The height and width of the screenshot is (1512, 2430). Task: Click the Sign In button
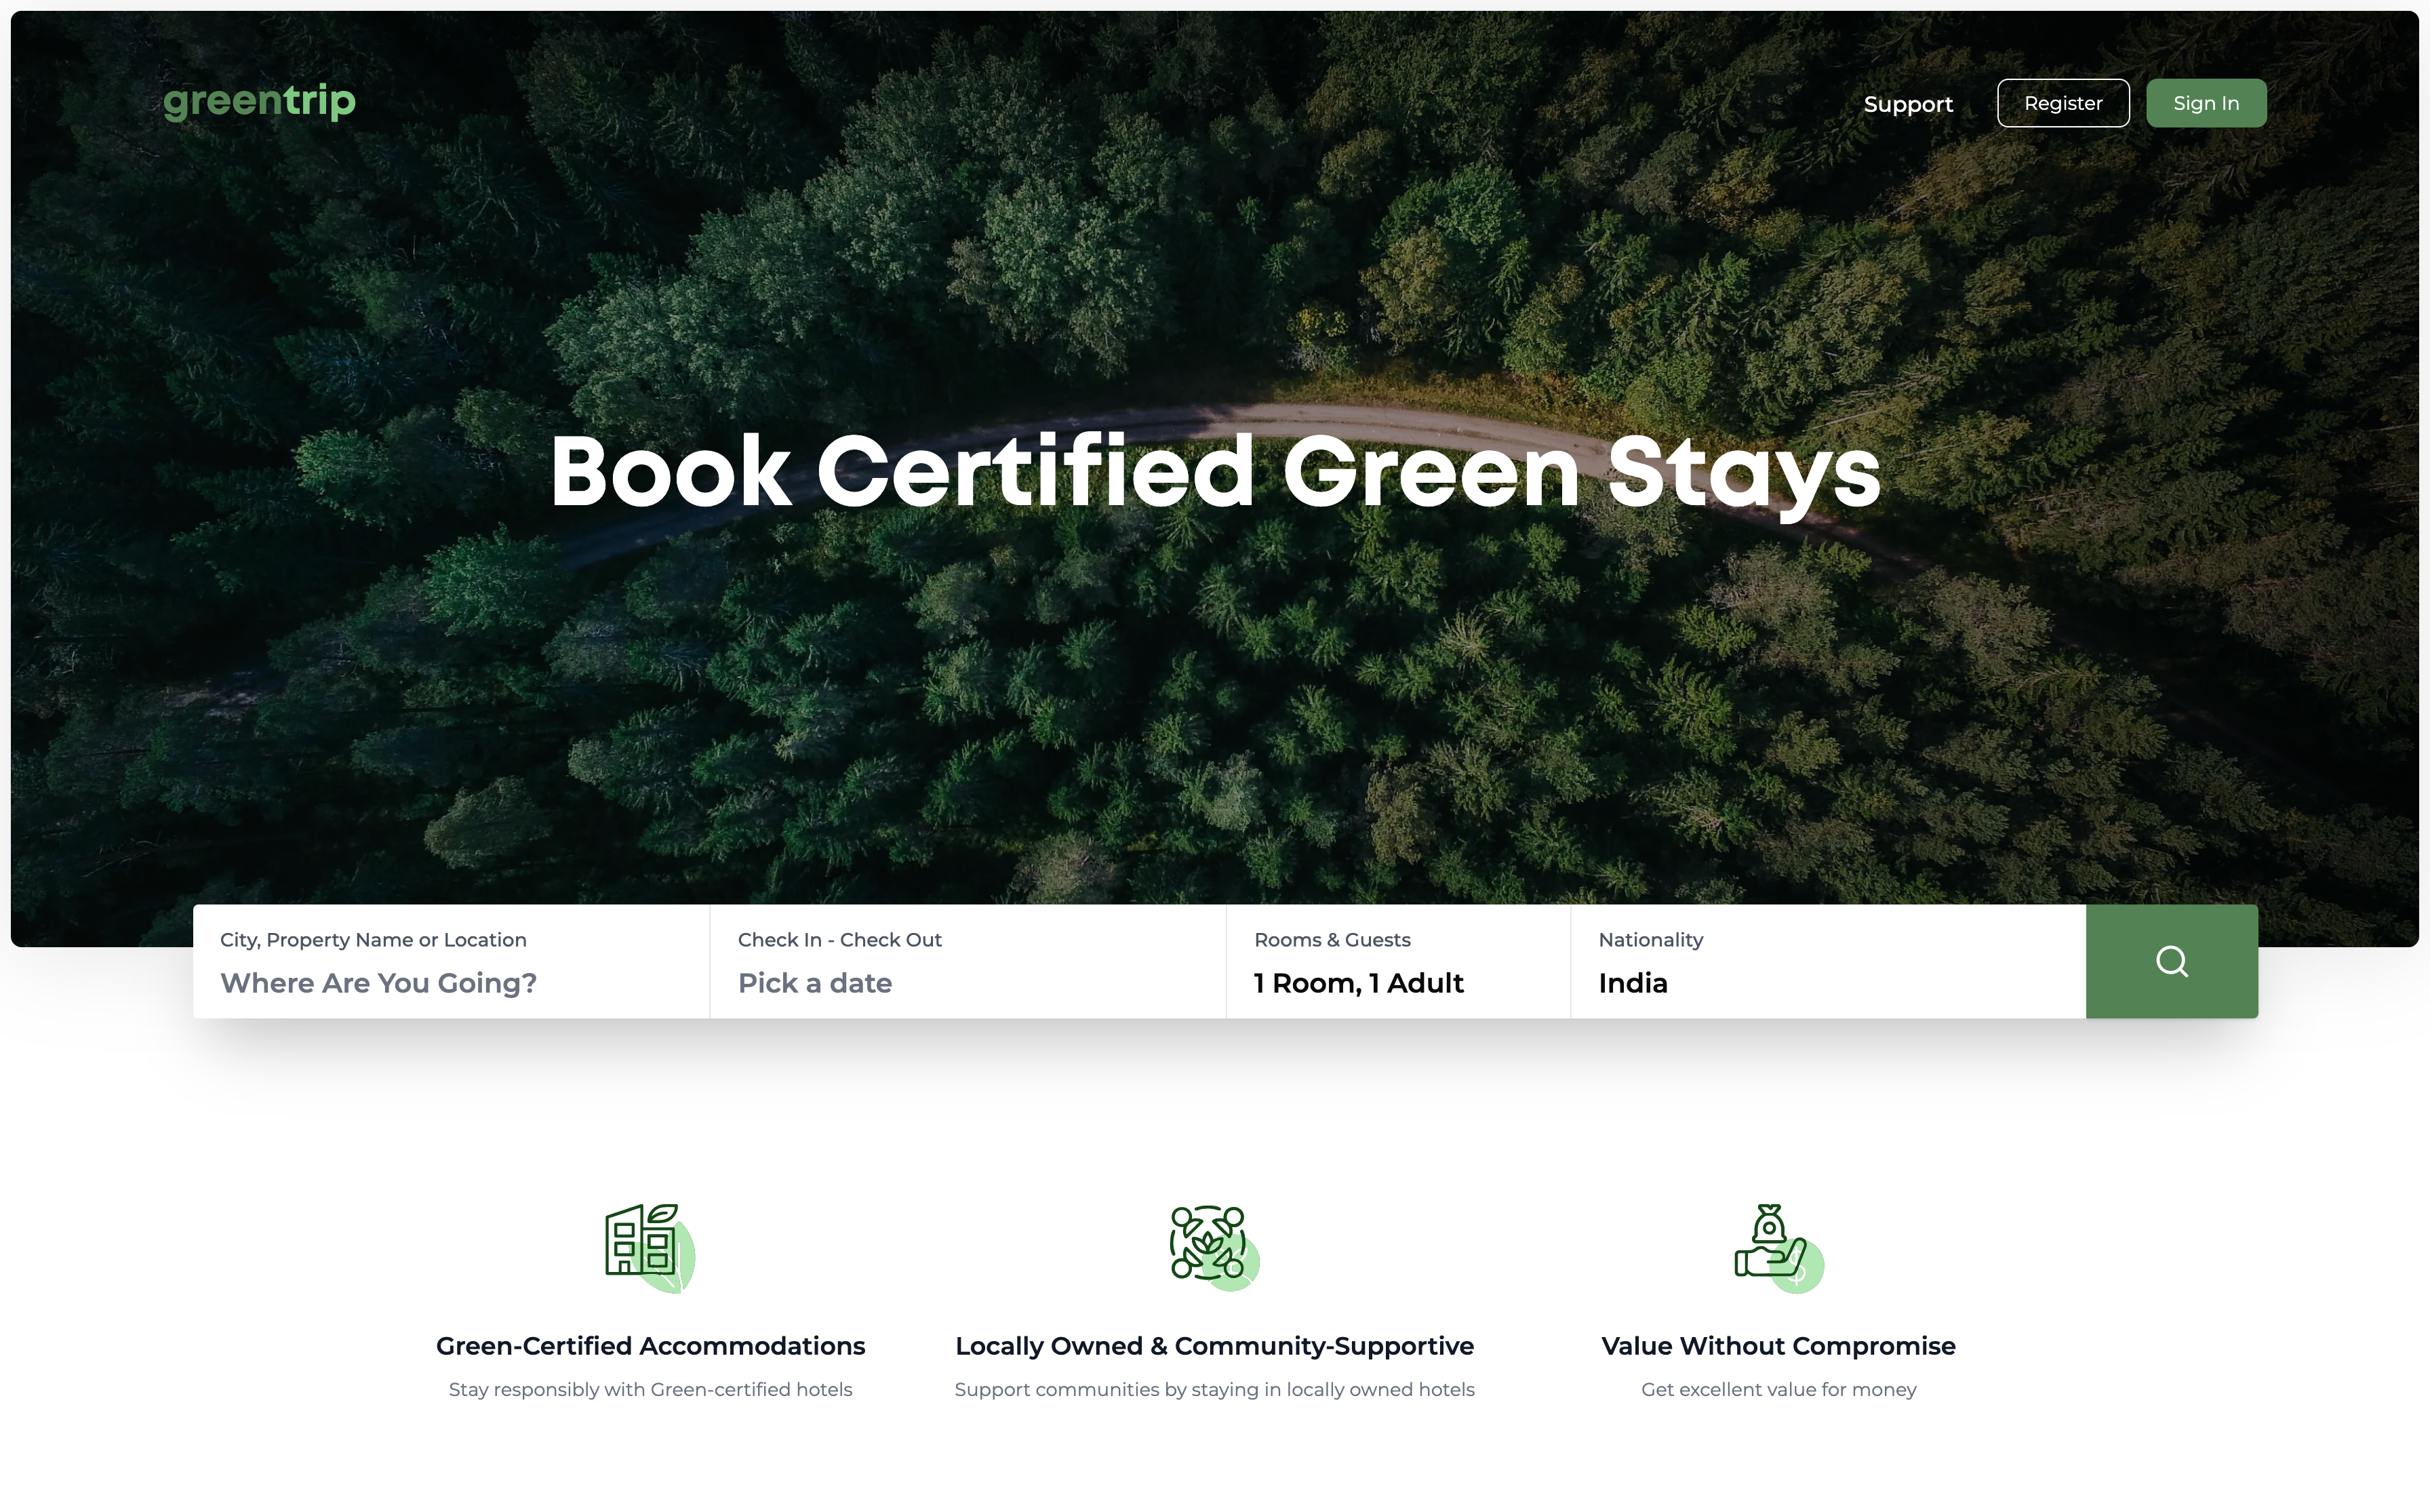pyautogui.click(x=2205, y=102)
